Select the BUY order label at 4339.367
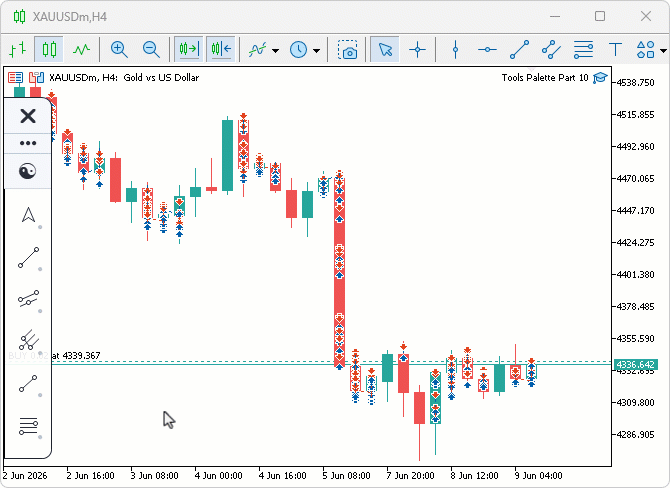This screenshot has height=488, width=670. (54, 356)
